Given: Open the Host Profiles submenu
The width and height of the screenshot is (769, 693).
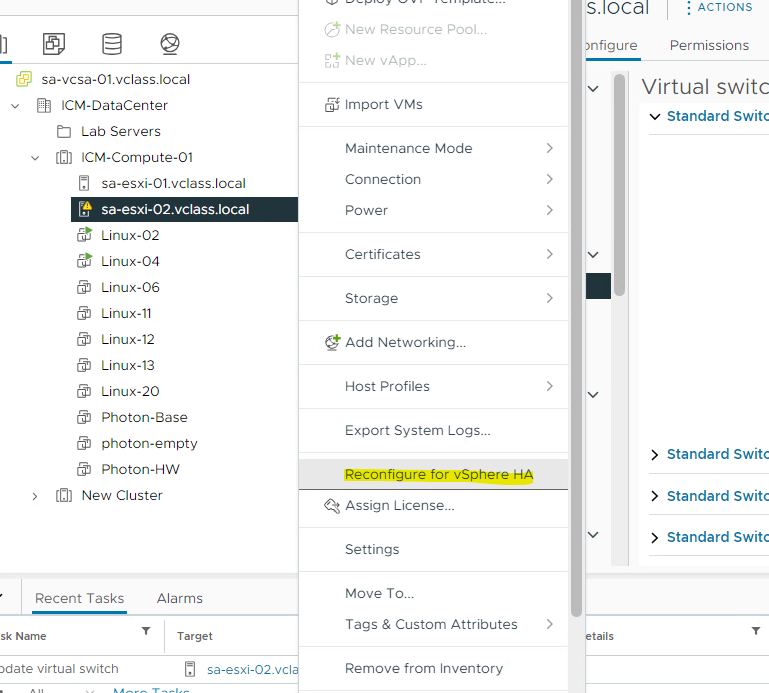Looking at the screenshot, I should (434, 386).
